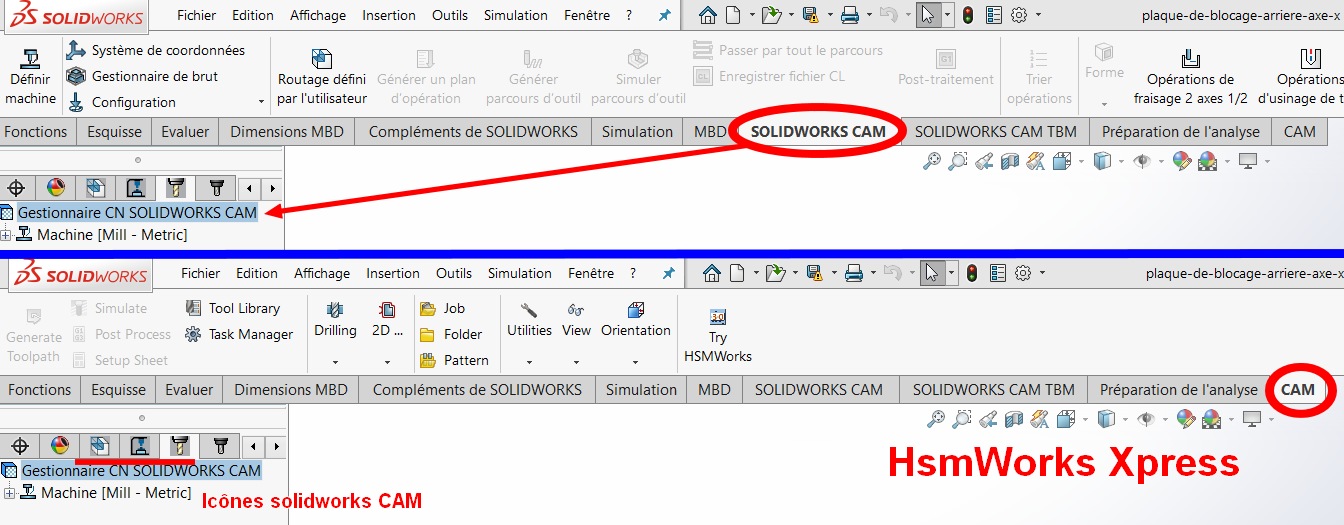Click the Print icon in upper quick-access bar
This screenshot has width=1344, height=525.
pyautogui.click(x=849, y=15)
